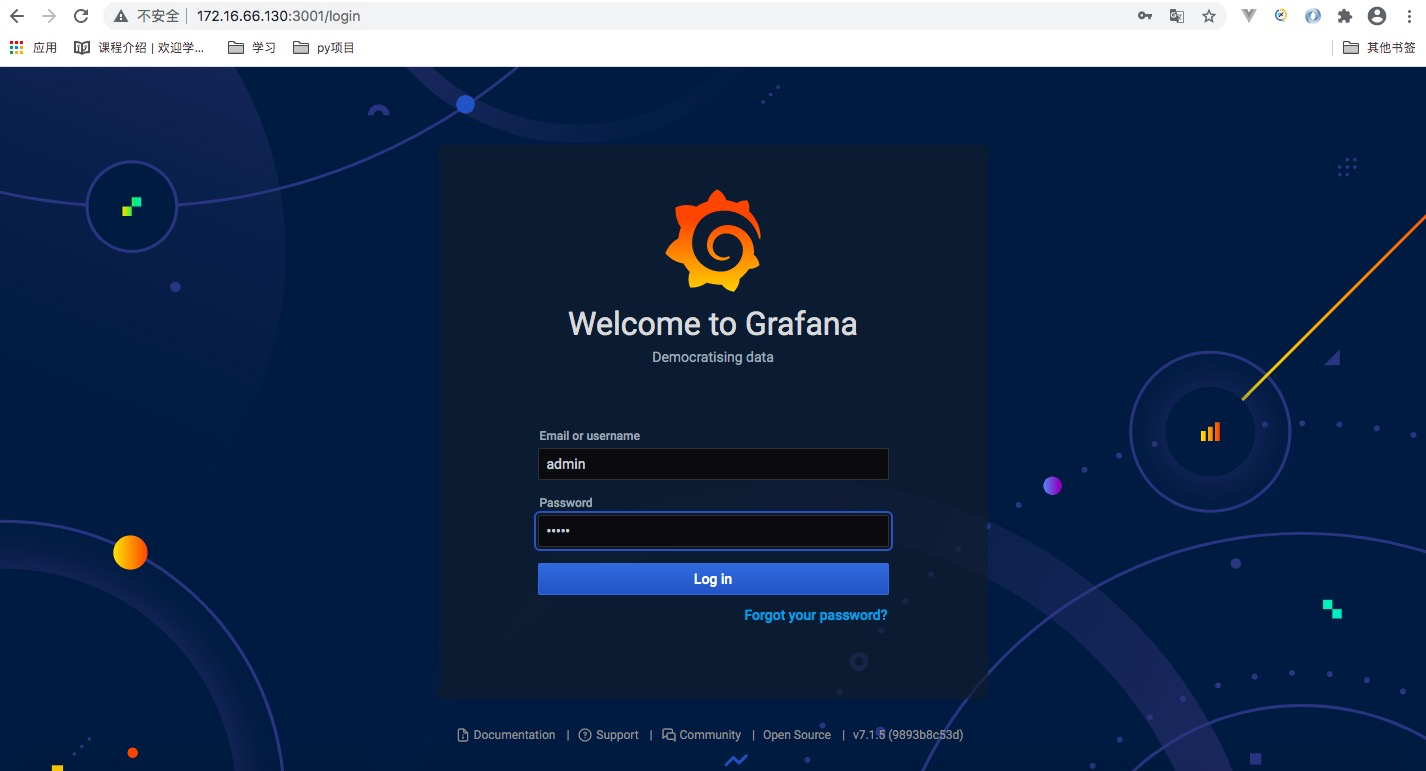Click the not-secure warning triangle icon
1426x771 pixels.
(121, 16)
